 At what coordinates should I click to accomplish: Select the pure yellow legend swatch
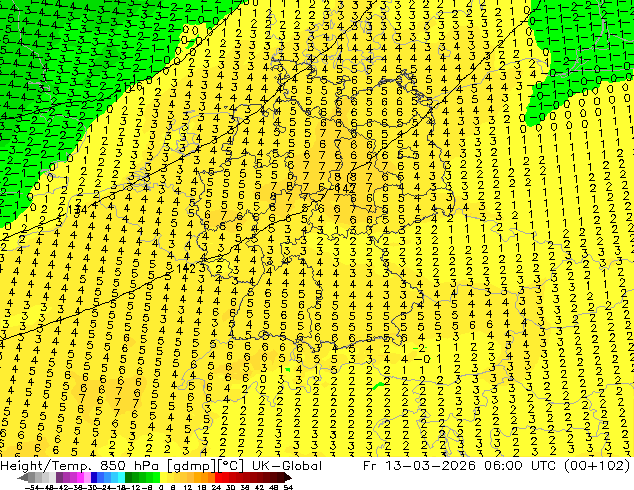(163, 478)
